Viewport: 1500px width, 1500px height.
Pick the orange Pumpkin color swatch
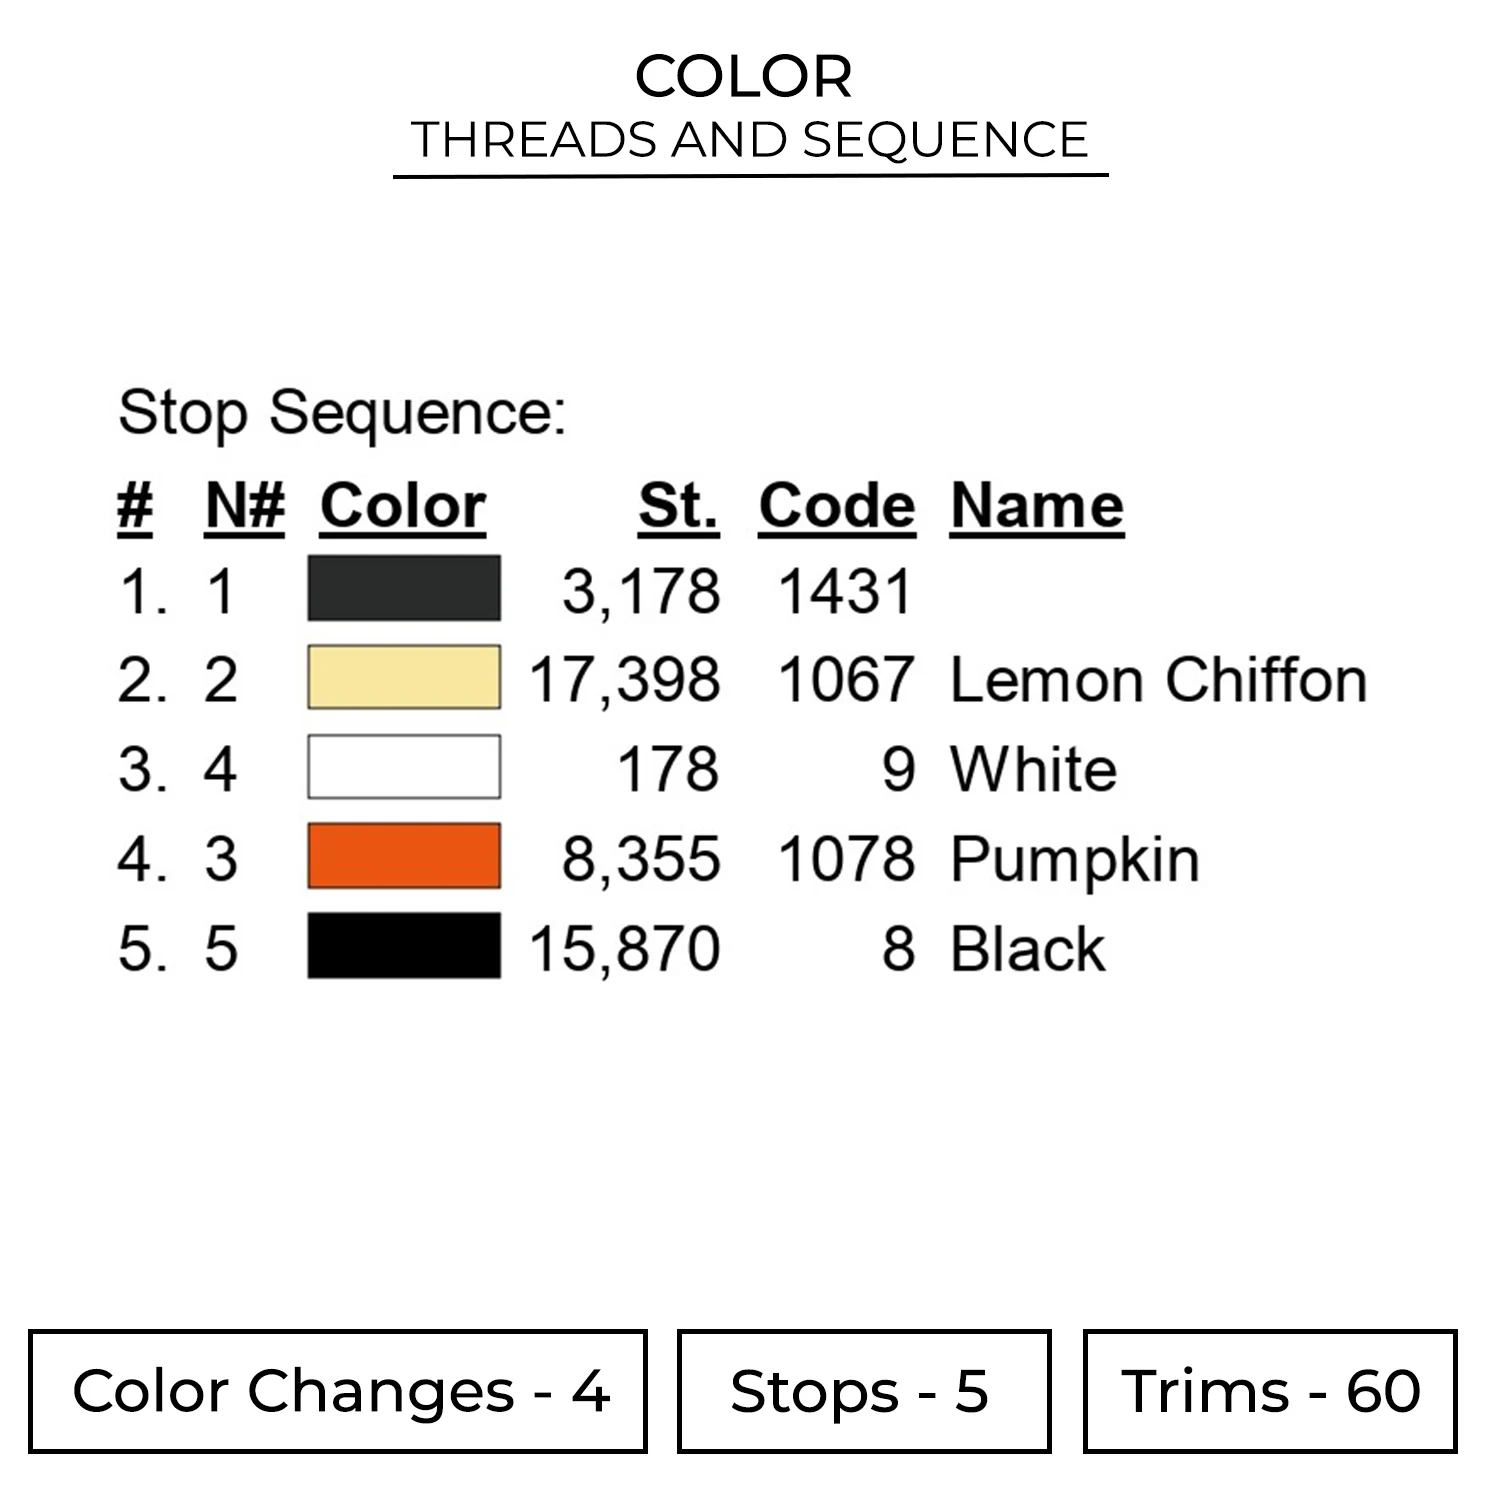click(404, 857)
